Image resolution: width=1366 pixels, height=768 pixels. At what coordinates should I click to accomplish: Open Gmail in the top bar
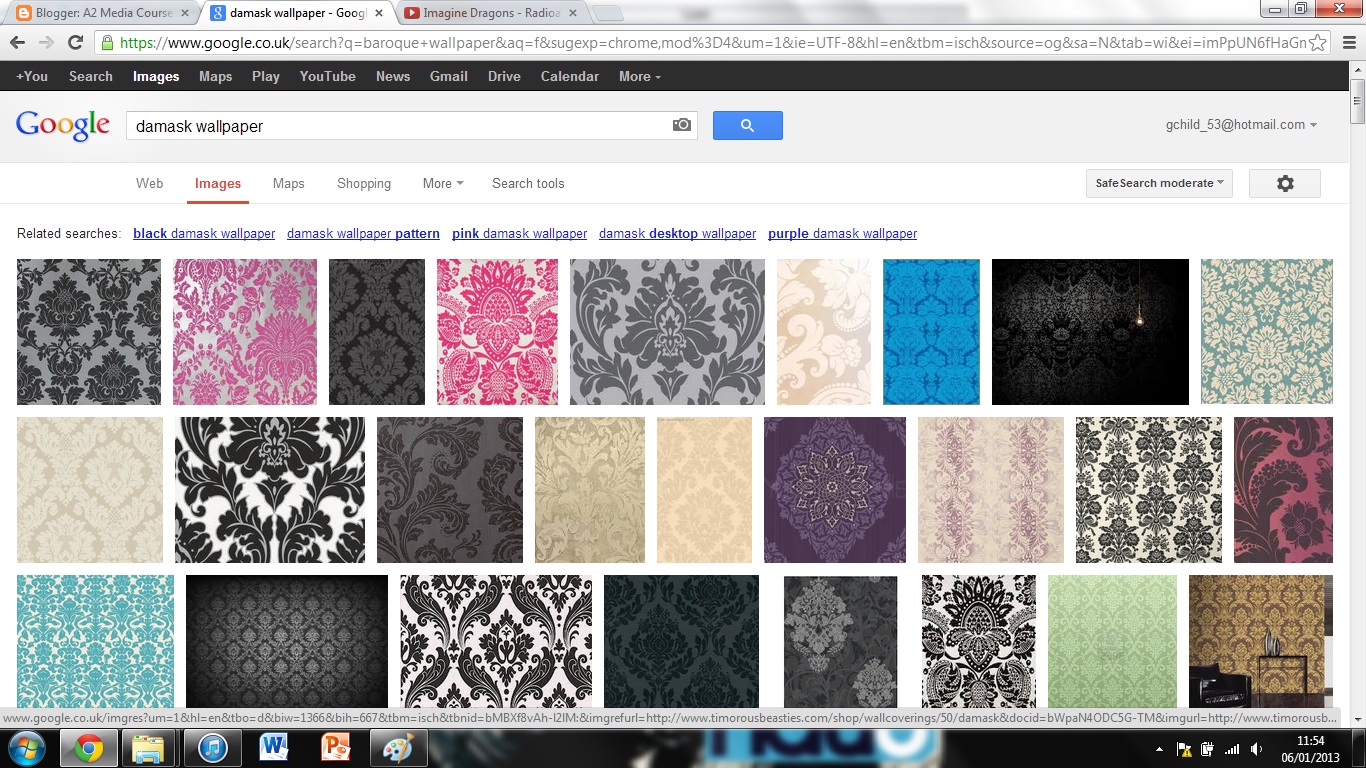tap(449, 76)
